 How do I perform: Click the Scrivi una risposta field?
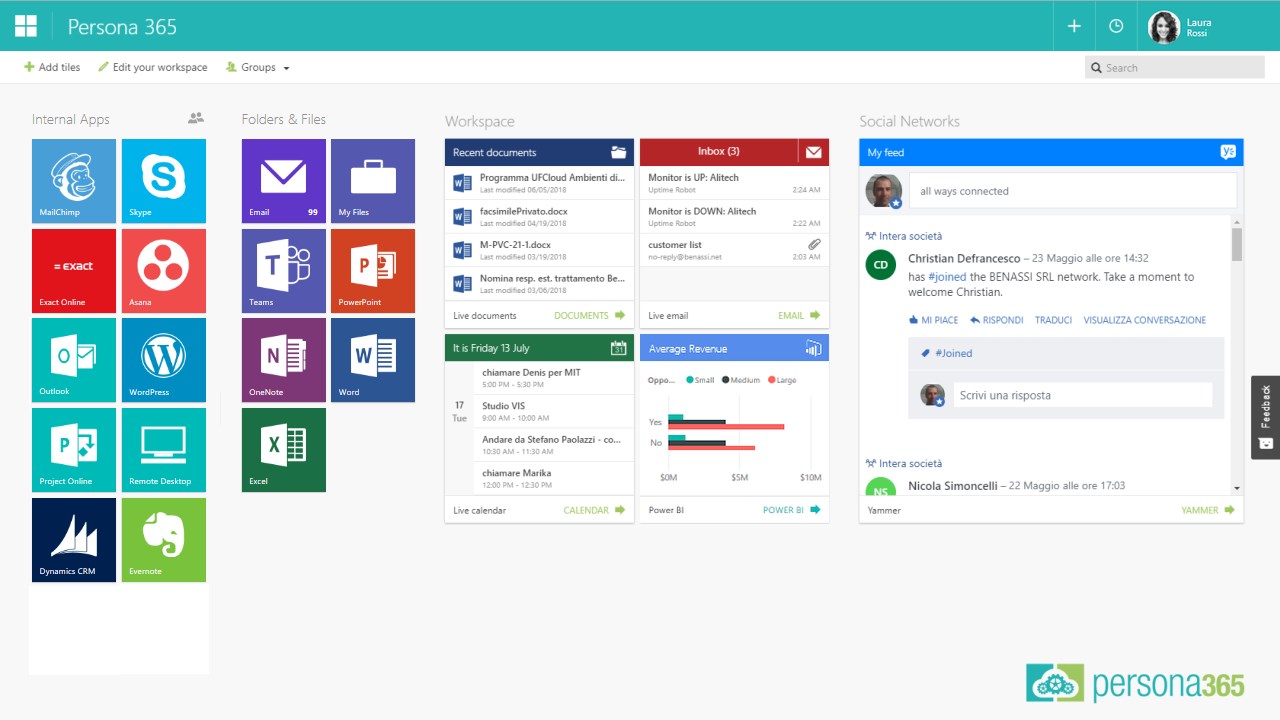coord(1082,395)
